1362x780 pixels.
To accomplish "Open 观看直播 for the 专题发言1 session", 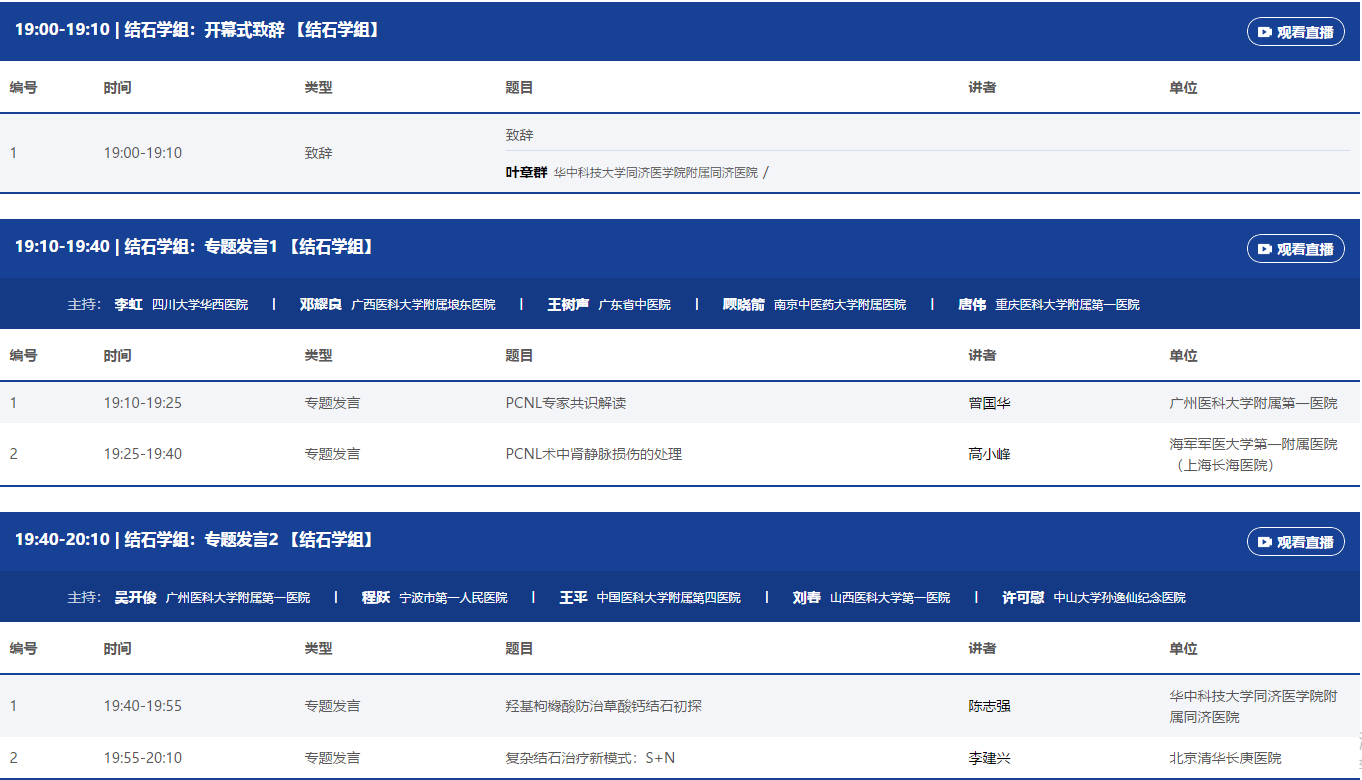I will coord(1295,249).
